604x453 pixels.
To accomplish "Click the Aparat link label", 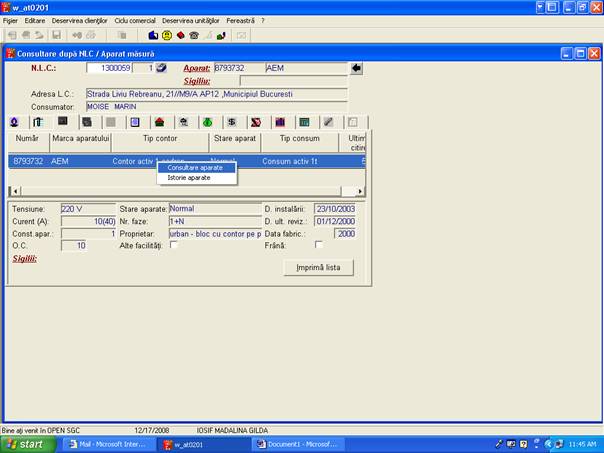I will click(x=197, y=68).
